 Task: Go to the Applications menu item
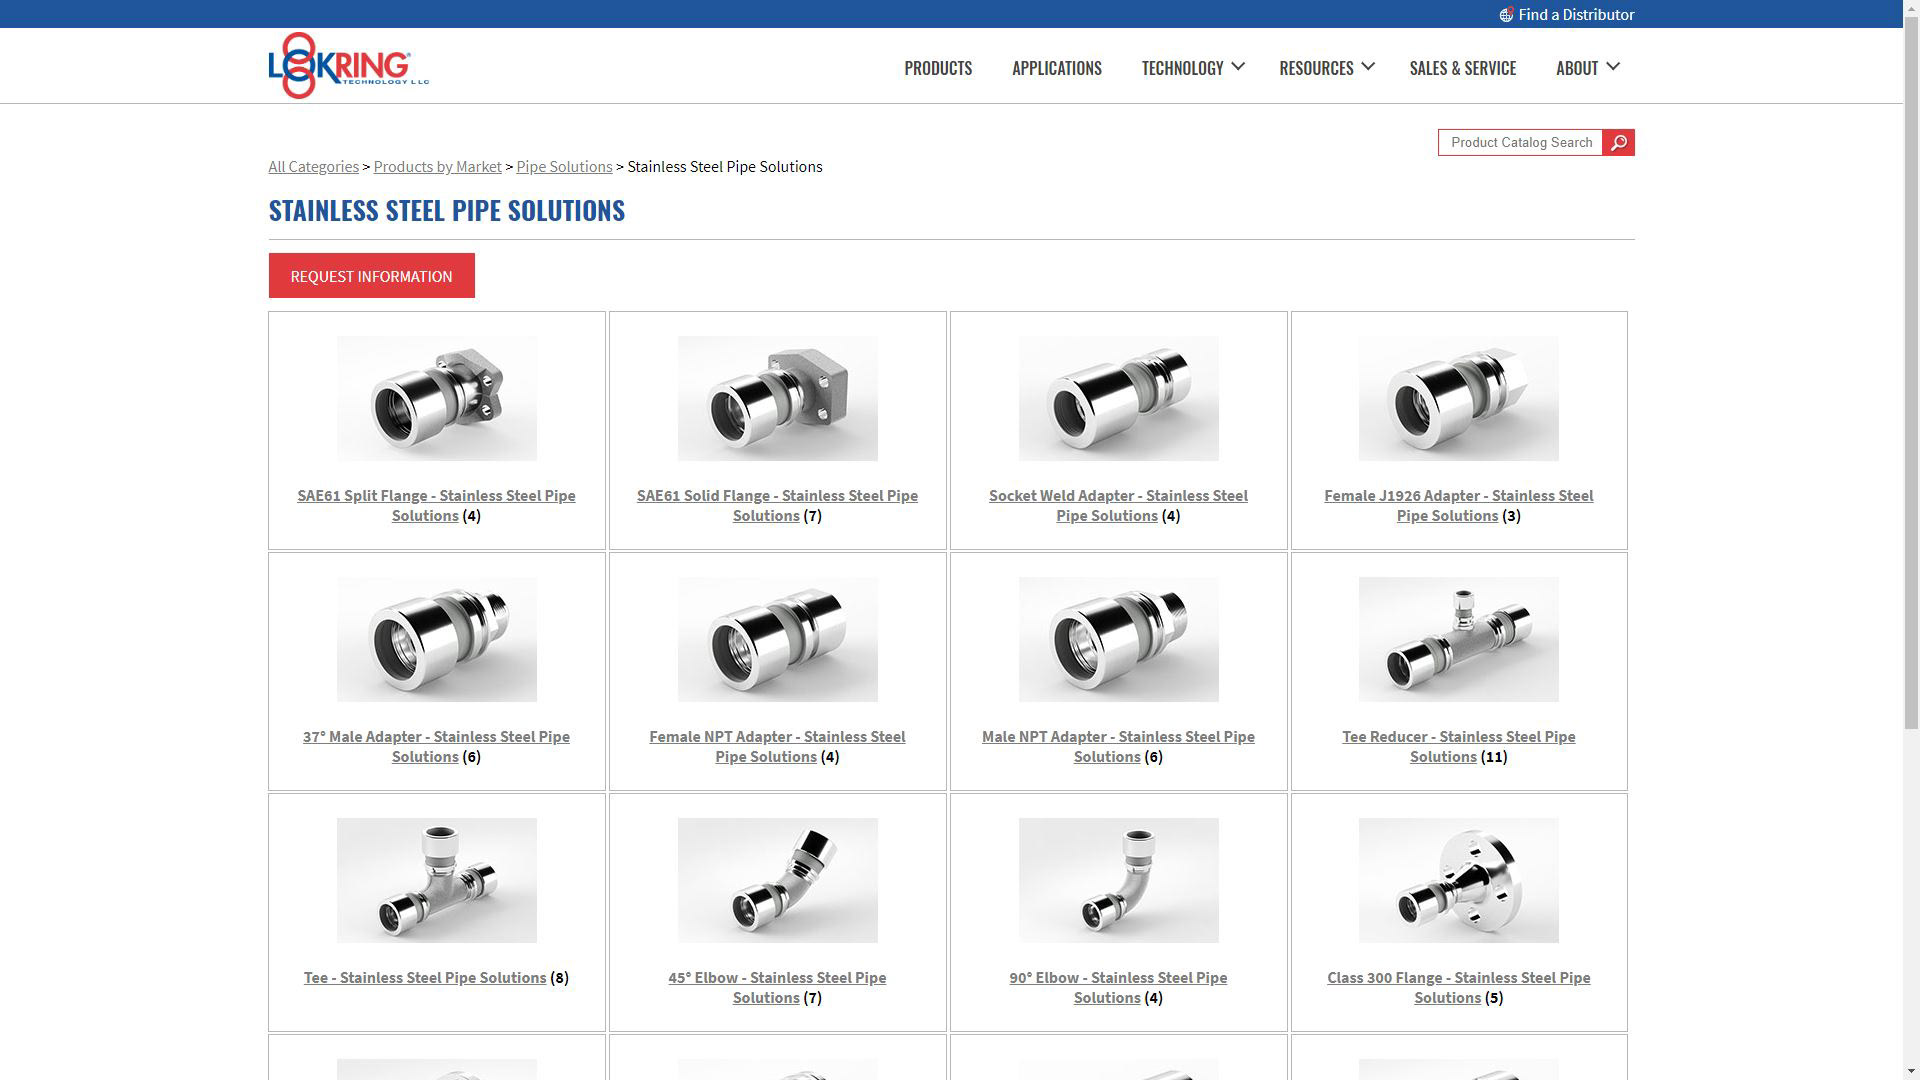[1057, 68]
